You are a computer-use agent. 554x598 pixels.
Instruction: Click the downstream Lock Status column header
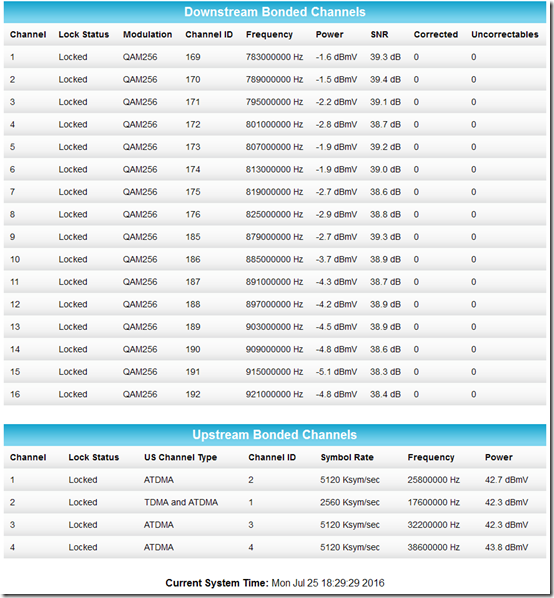84,35
